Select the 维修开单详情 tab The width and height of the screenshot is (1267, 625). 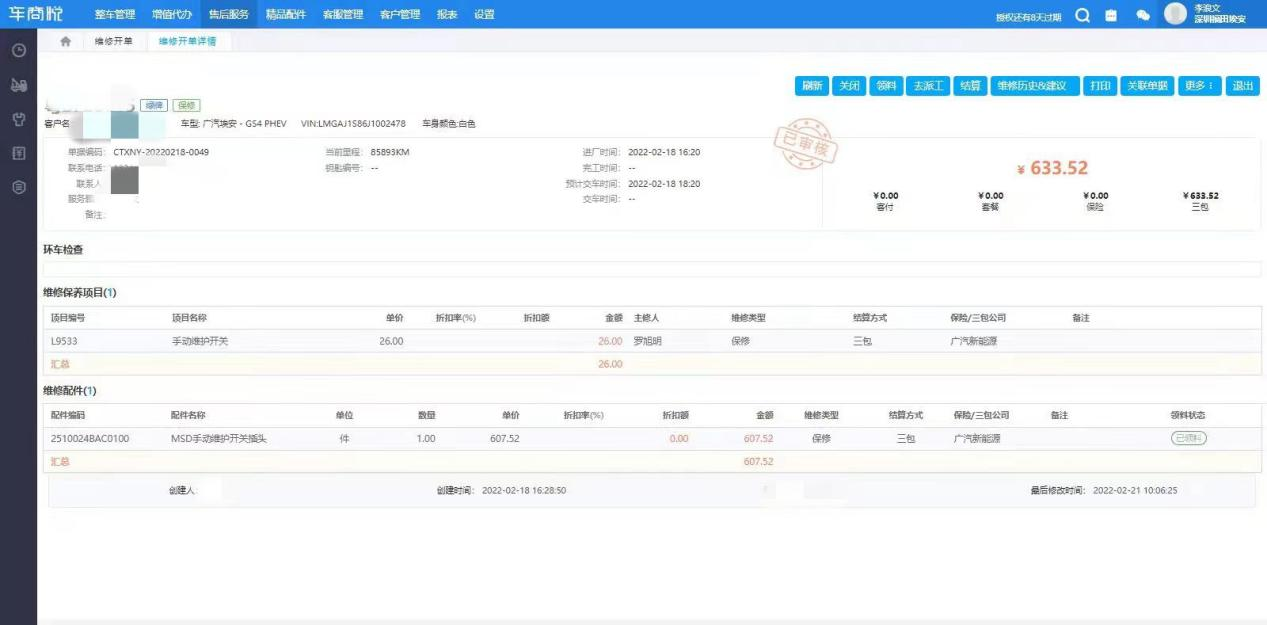tap(187, 41)
